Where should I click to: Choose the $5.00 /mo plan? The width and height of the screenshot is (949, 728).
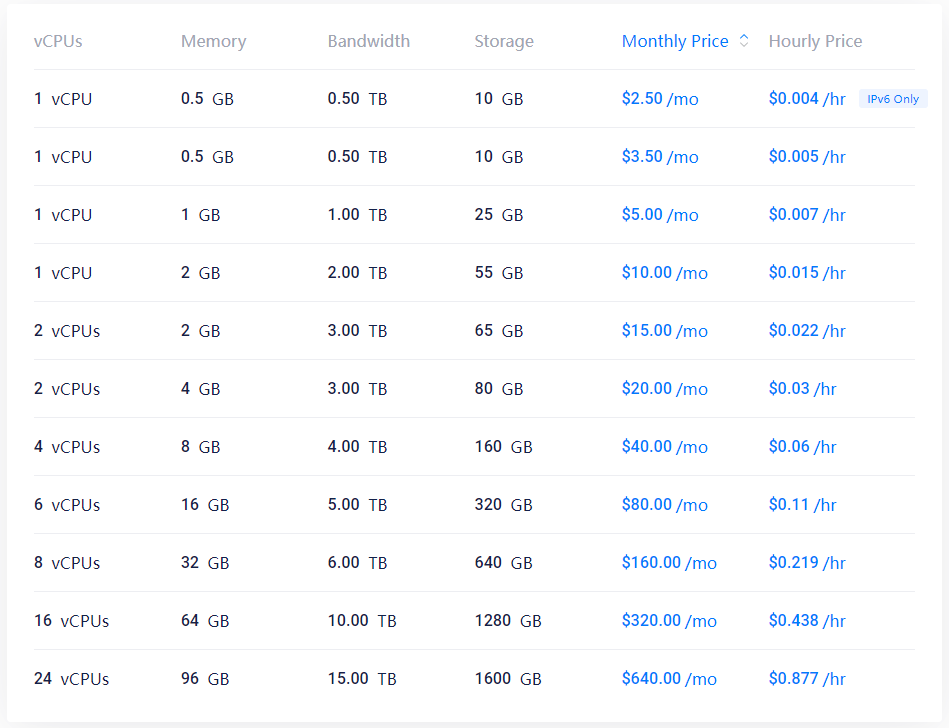(x=660, y=215)
